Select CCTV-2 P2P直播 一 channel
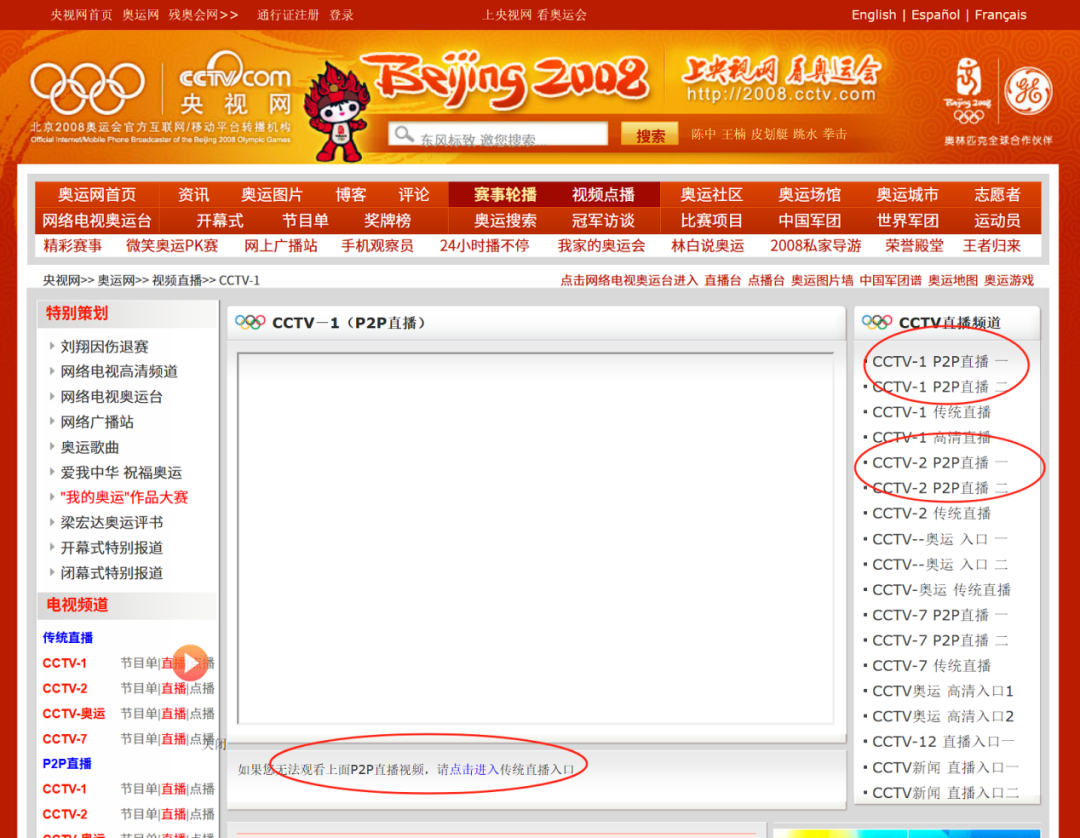Viewport: 1080px width, 838px height. [x=940, y=463]
